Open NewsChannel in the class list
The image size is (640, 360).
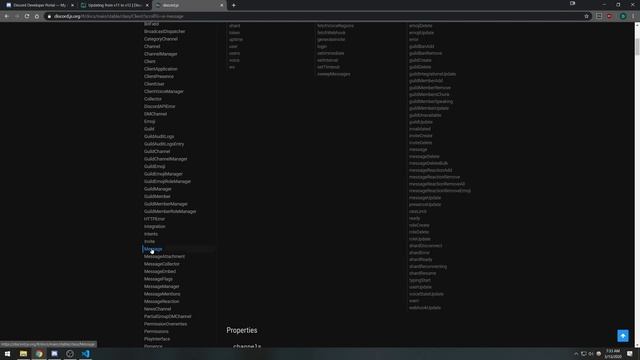point(158,309)
